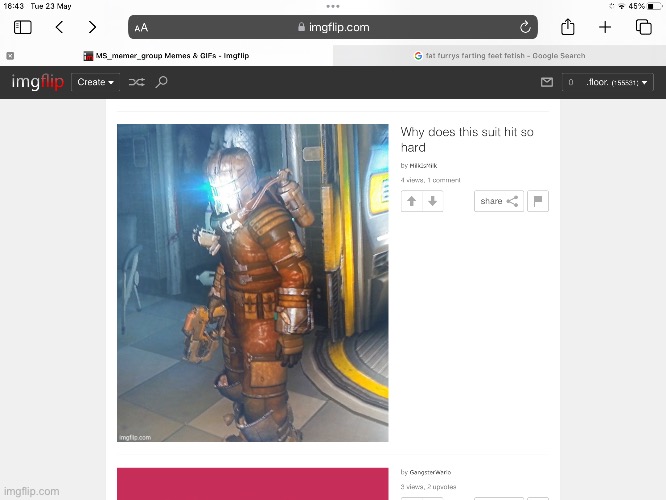Image resolution: width=666 pixels, height=500 pixels.
Task: Open imgflip messages envelope icon
Action: (547, 82)
